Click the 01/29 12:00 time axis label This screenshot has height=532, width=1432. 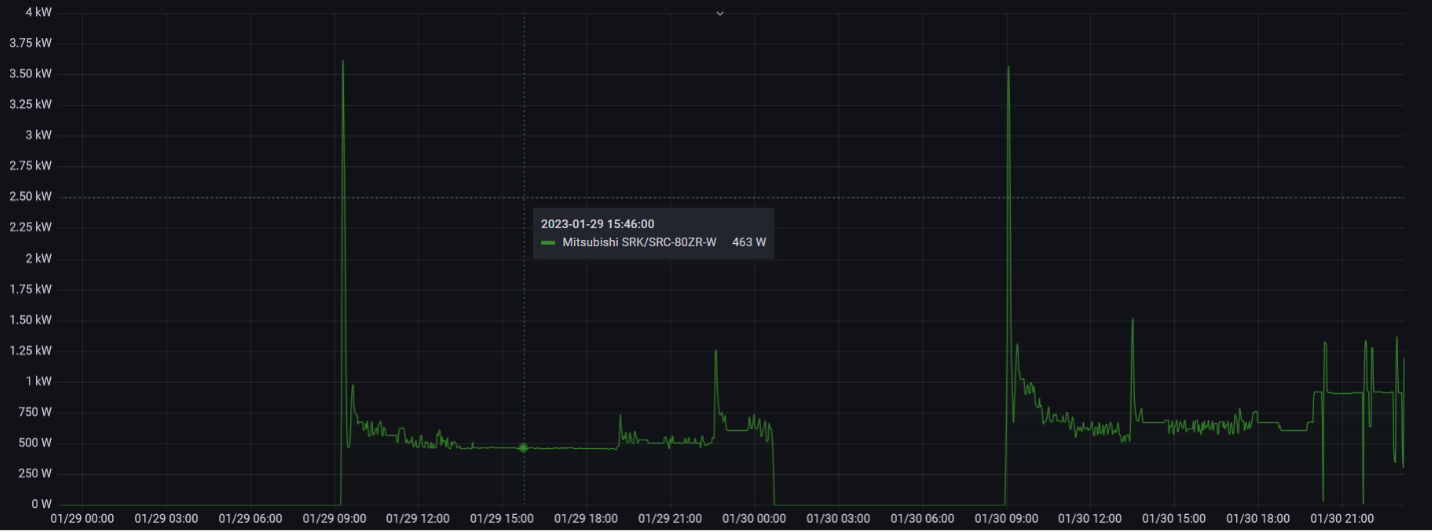coord(419,519)
